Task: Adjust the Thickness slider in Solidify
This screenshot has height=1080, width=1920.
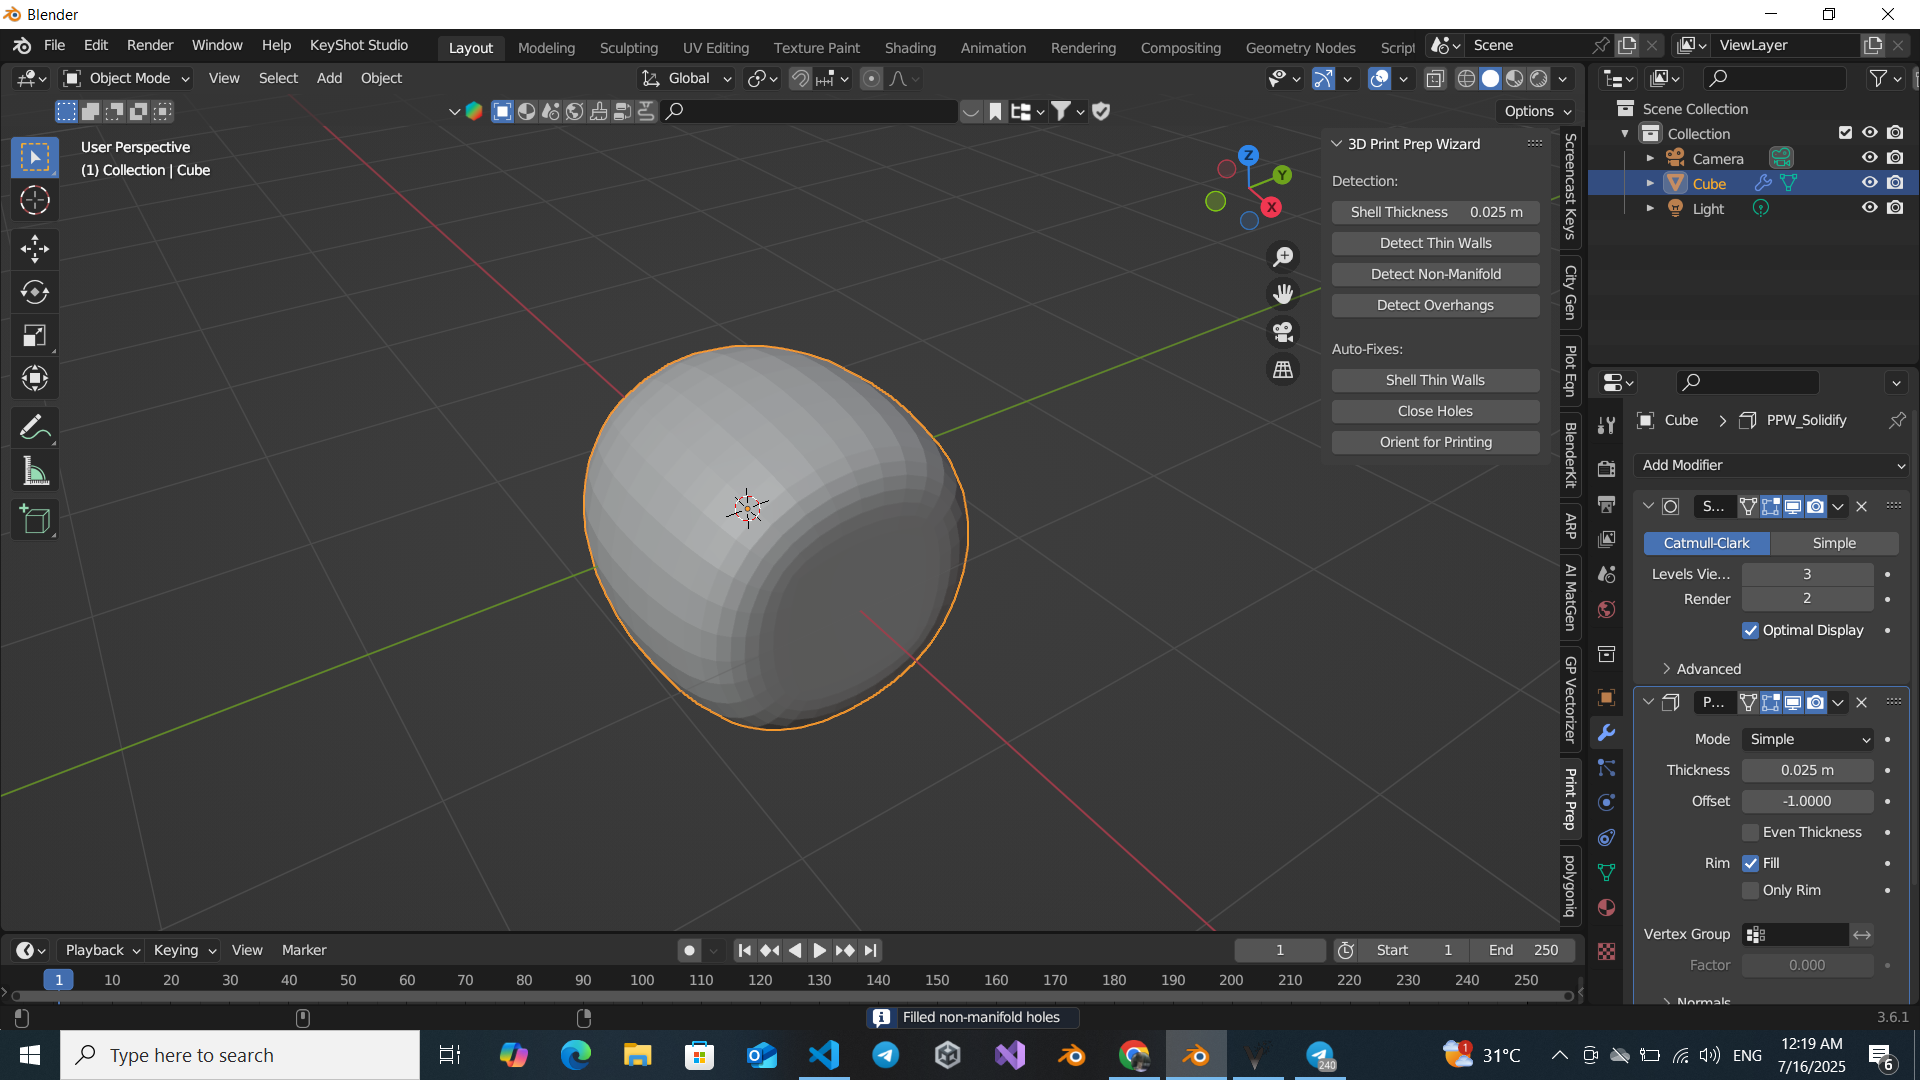Action: click(x=1807, y=770)
